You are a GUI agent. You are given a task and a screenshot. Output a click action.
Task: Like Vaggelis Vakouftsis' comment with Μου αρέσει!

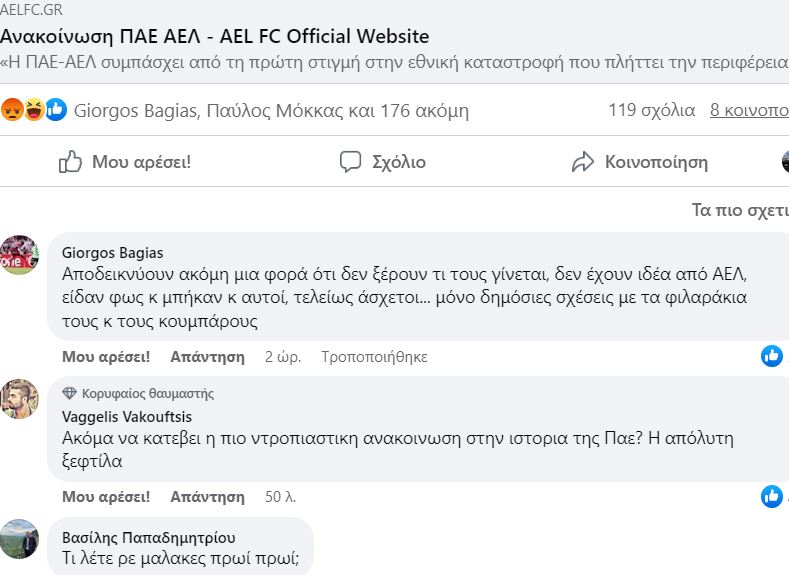(x=106, y=496)
